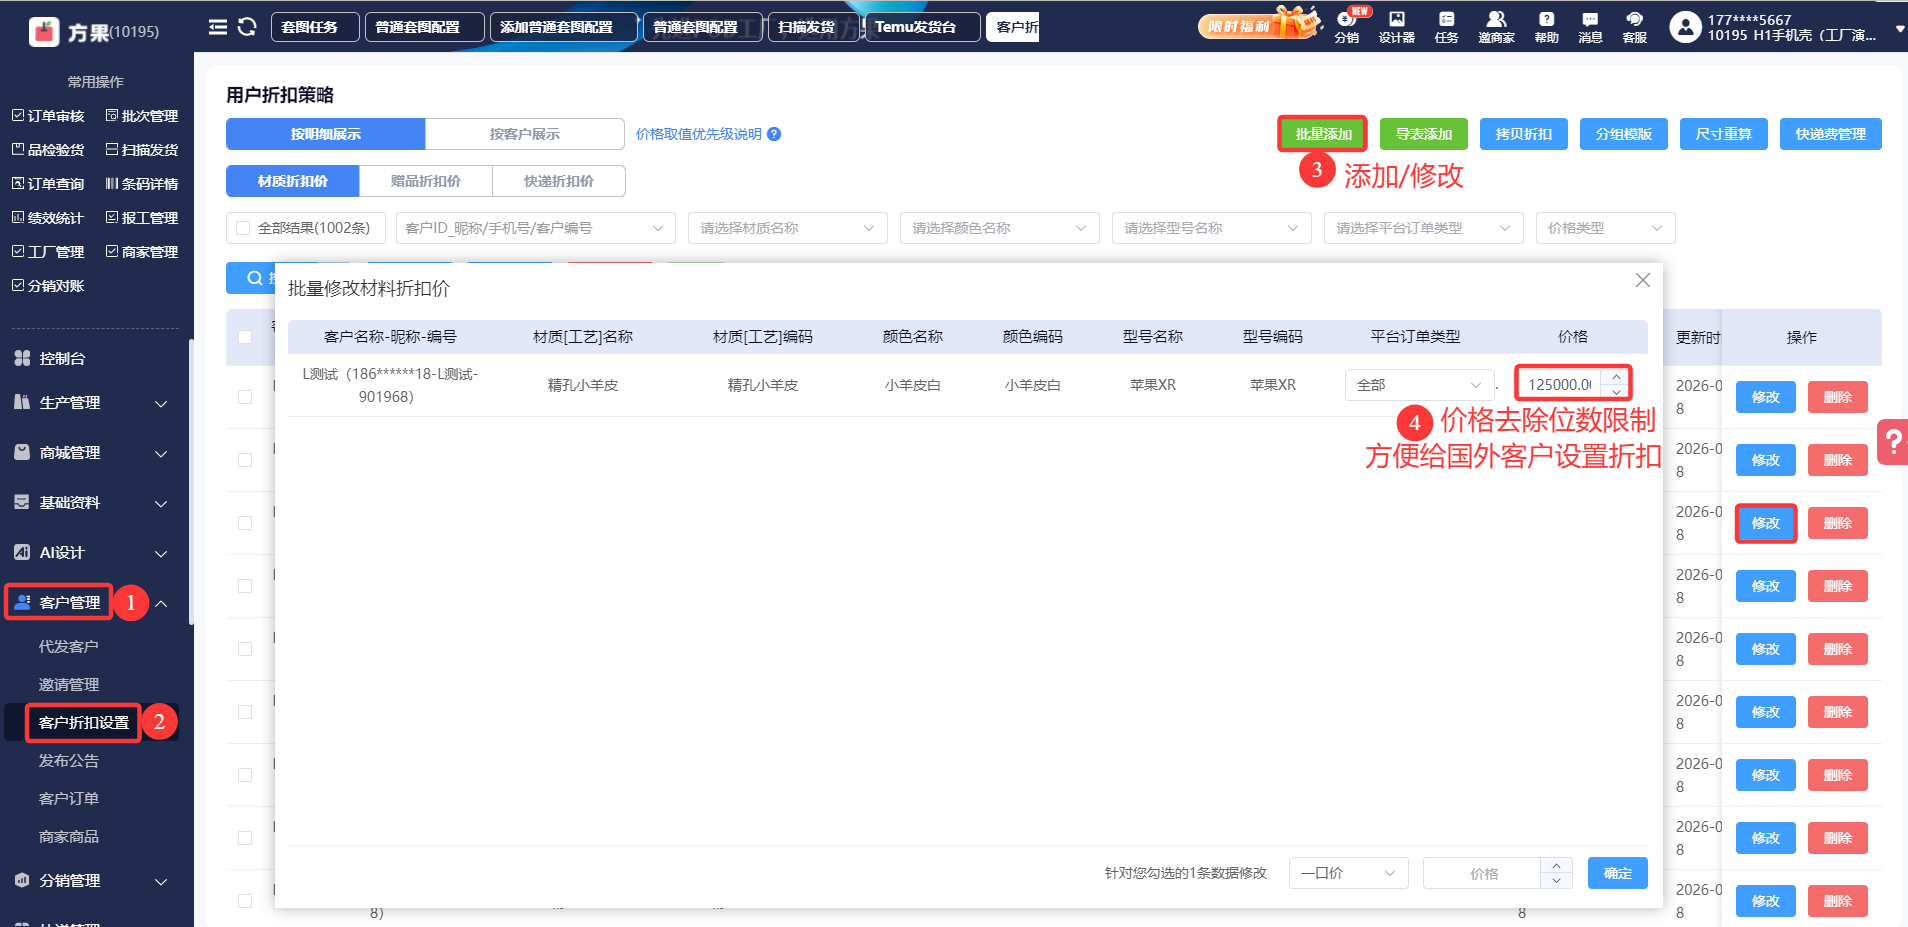Image resolution: width=1908 pixels, height=927 pixels.
Task: Open the 设计器 designer icon
Action: pos(1396,27)
